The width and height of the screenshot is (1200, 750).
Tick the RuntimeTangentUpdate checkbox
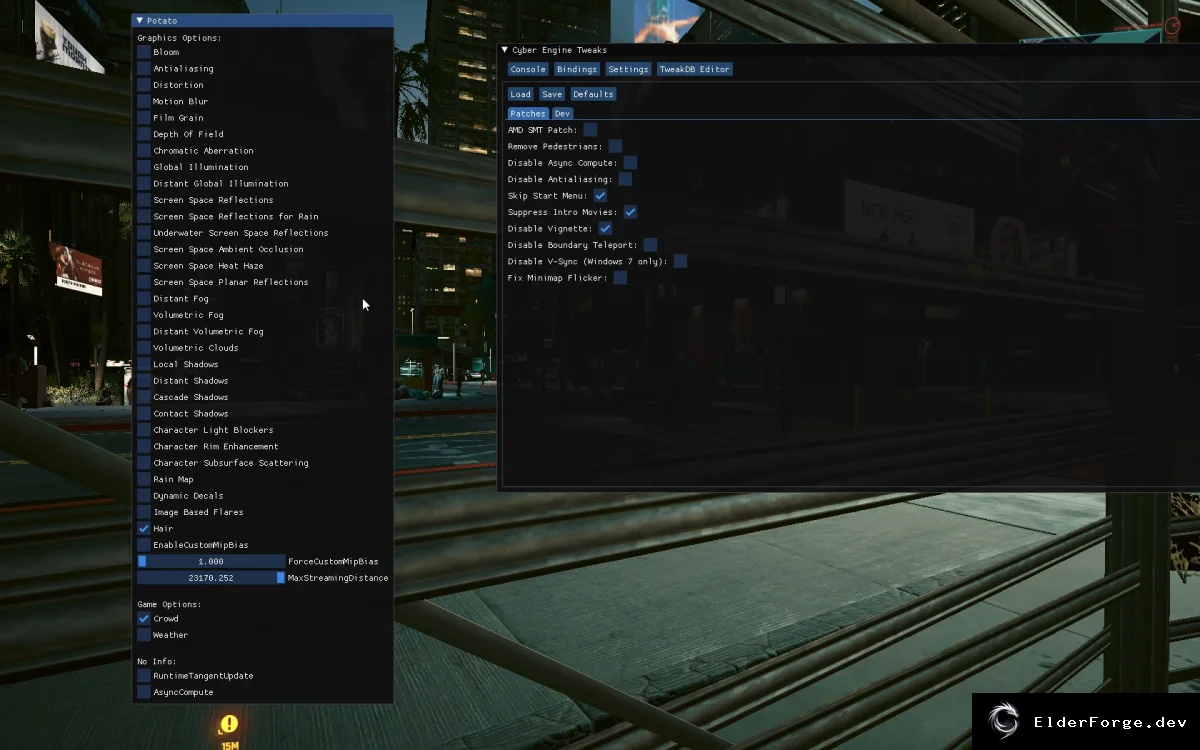[144, 676]
